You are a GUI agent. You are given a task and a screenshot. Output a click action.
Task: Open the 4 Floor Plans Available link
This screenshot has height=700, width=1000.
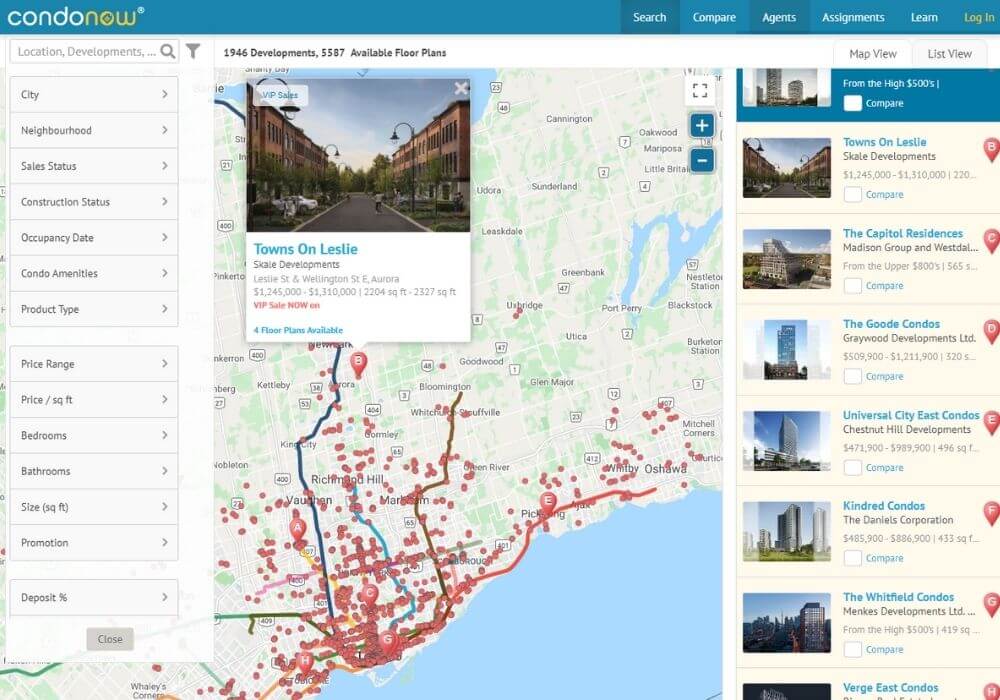[x=298, y=330]
